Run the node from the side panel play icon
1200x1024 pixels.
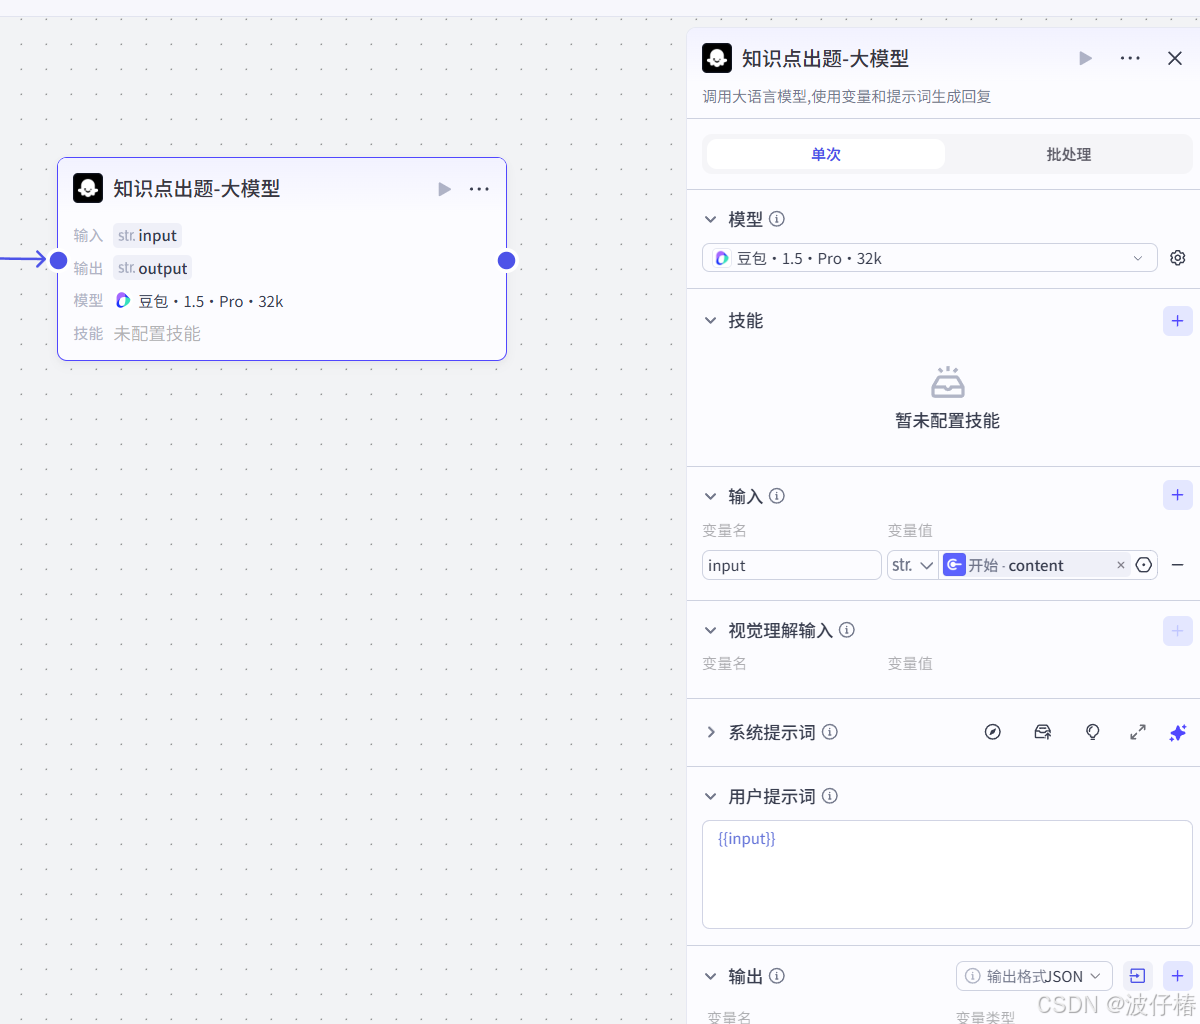1086,58
